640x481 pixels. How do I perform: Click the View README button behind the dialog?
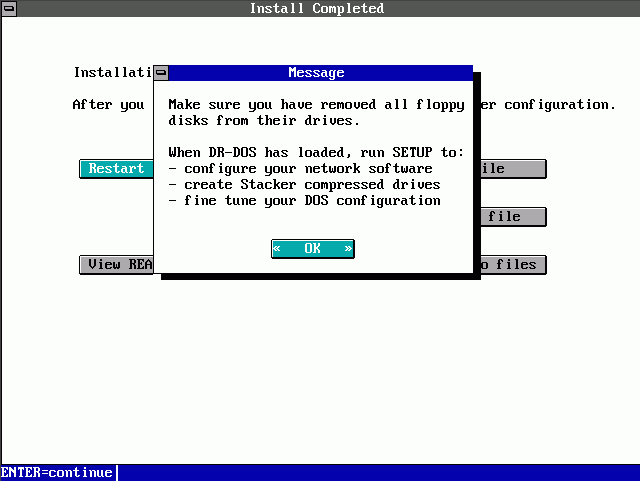116,265
